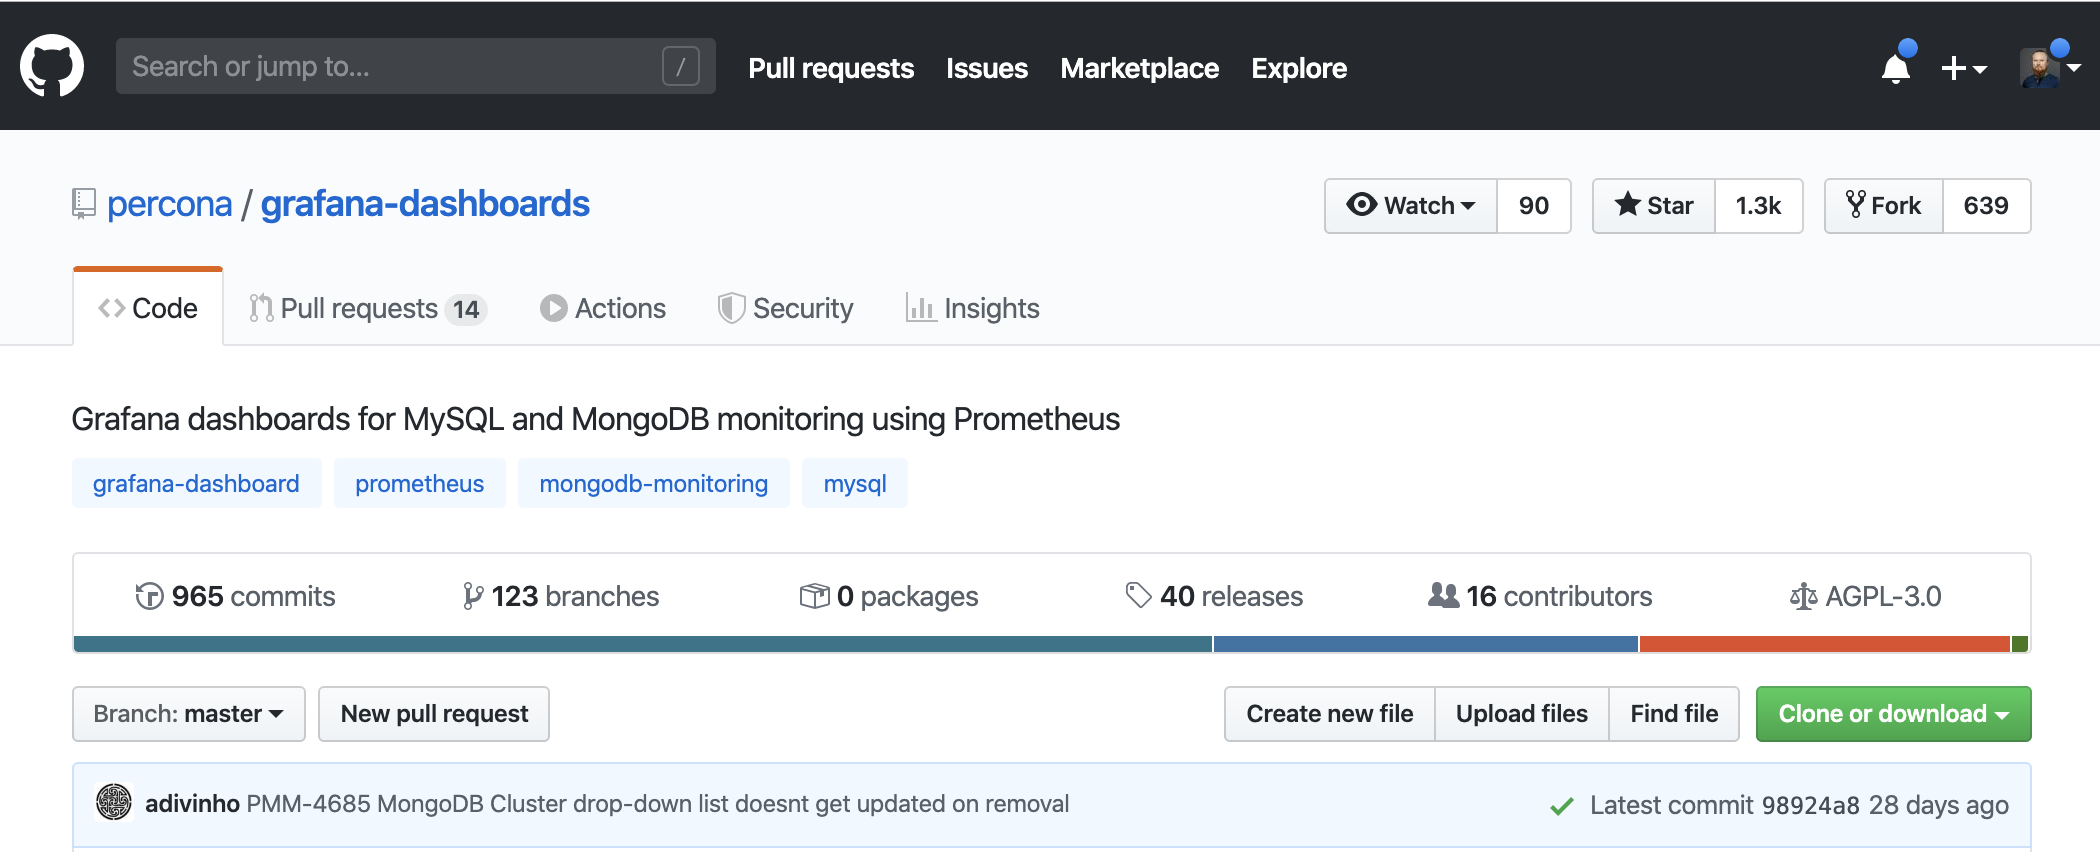Click the orange-red segment of language bar

(x=1825, y=644)
